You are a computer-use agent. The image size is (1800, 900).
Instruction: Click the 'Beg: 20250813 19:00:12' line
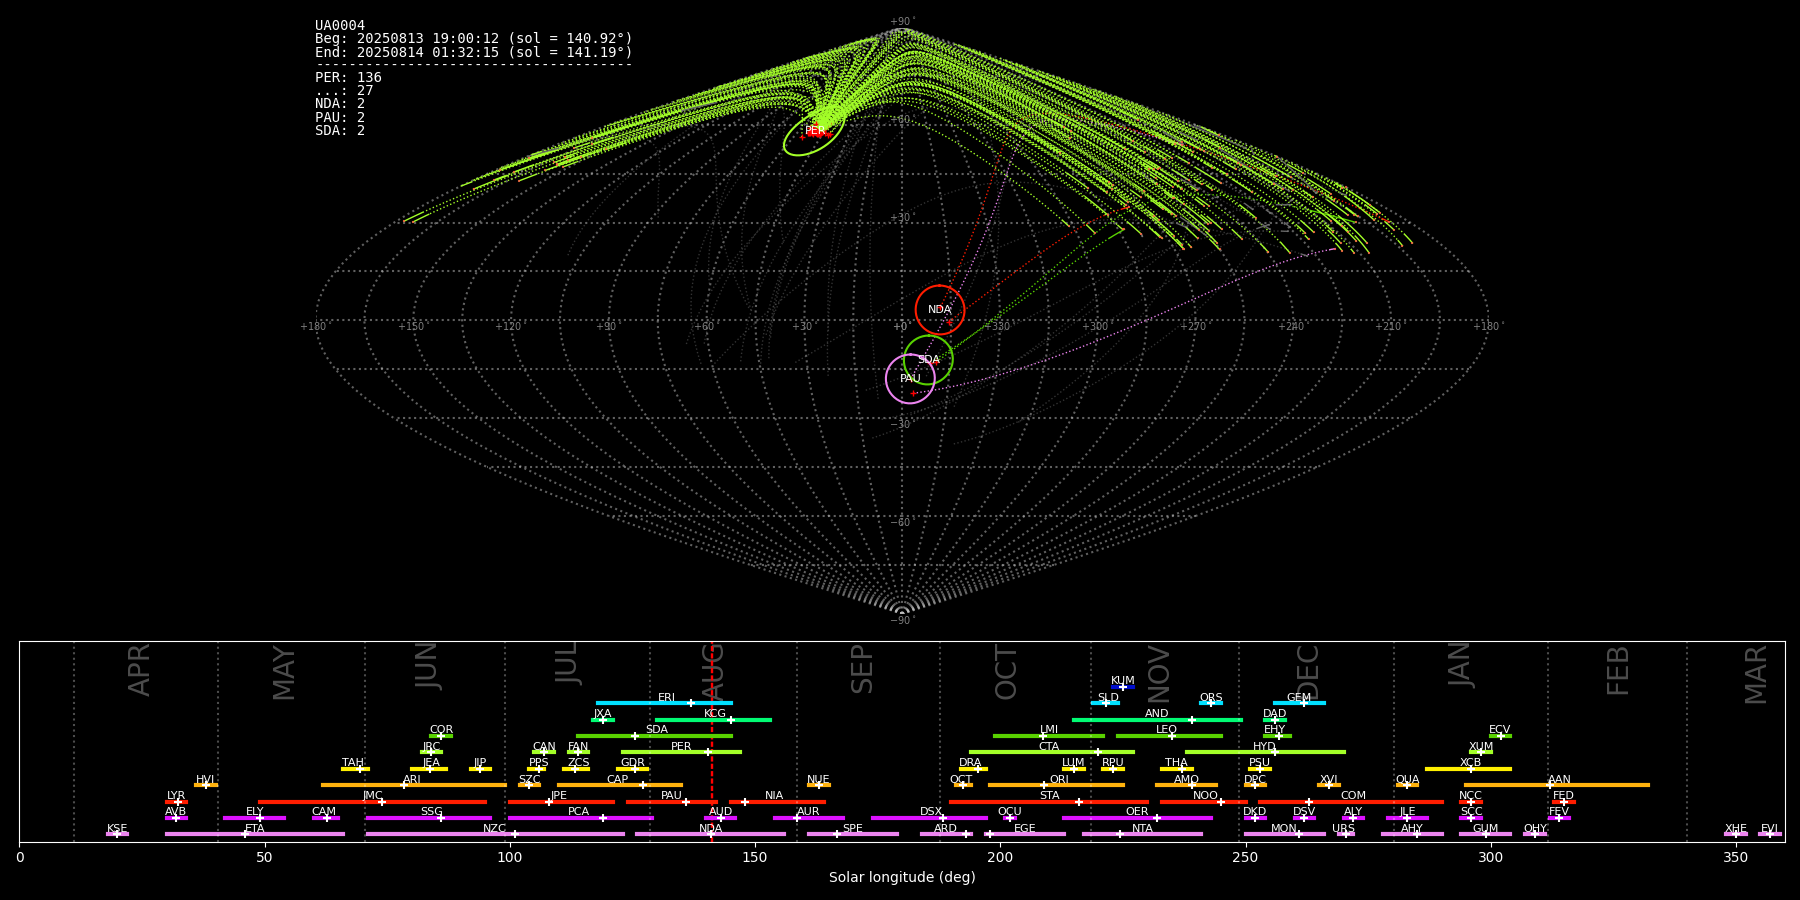click(474, 39)
